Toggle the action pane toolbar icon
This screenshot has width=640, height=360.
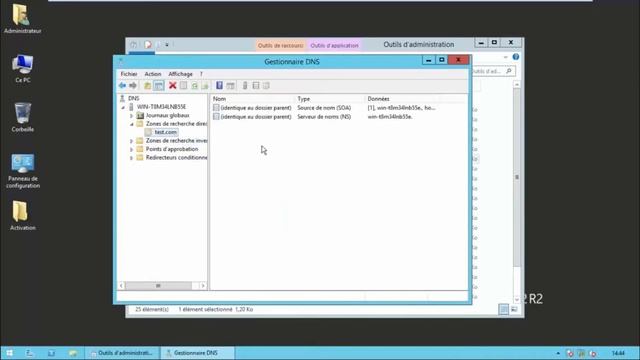(x=230, y=86)
